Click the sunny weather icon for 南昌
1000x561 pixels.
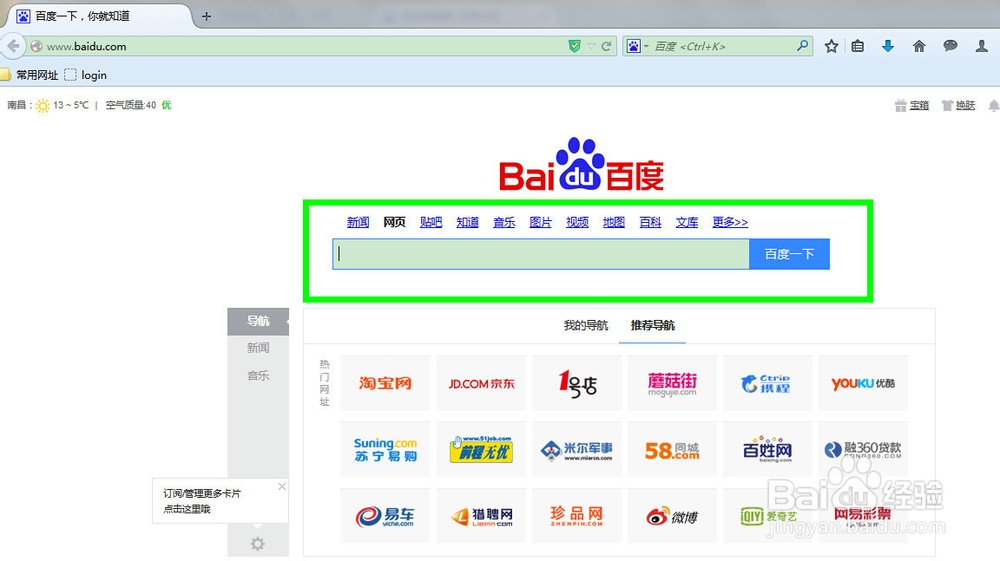coord(42,105)
